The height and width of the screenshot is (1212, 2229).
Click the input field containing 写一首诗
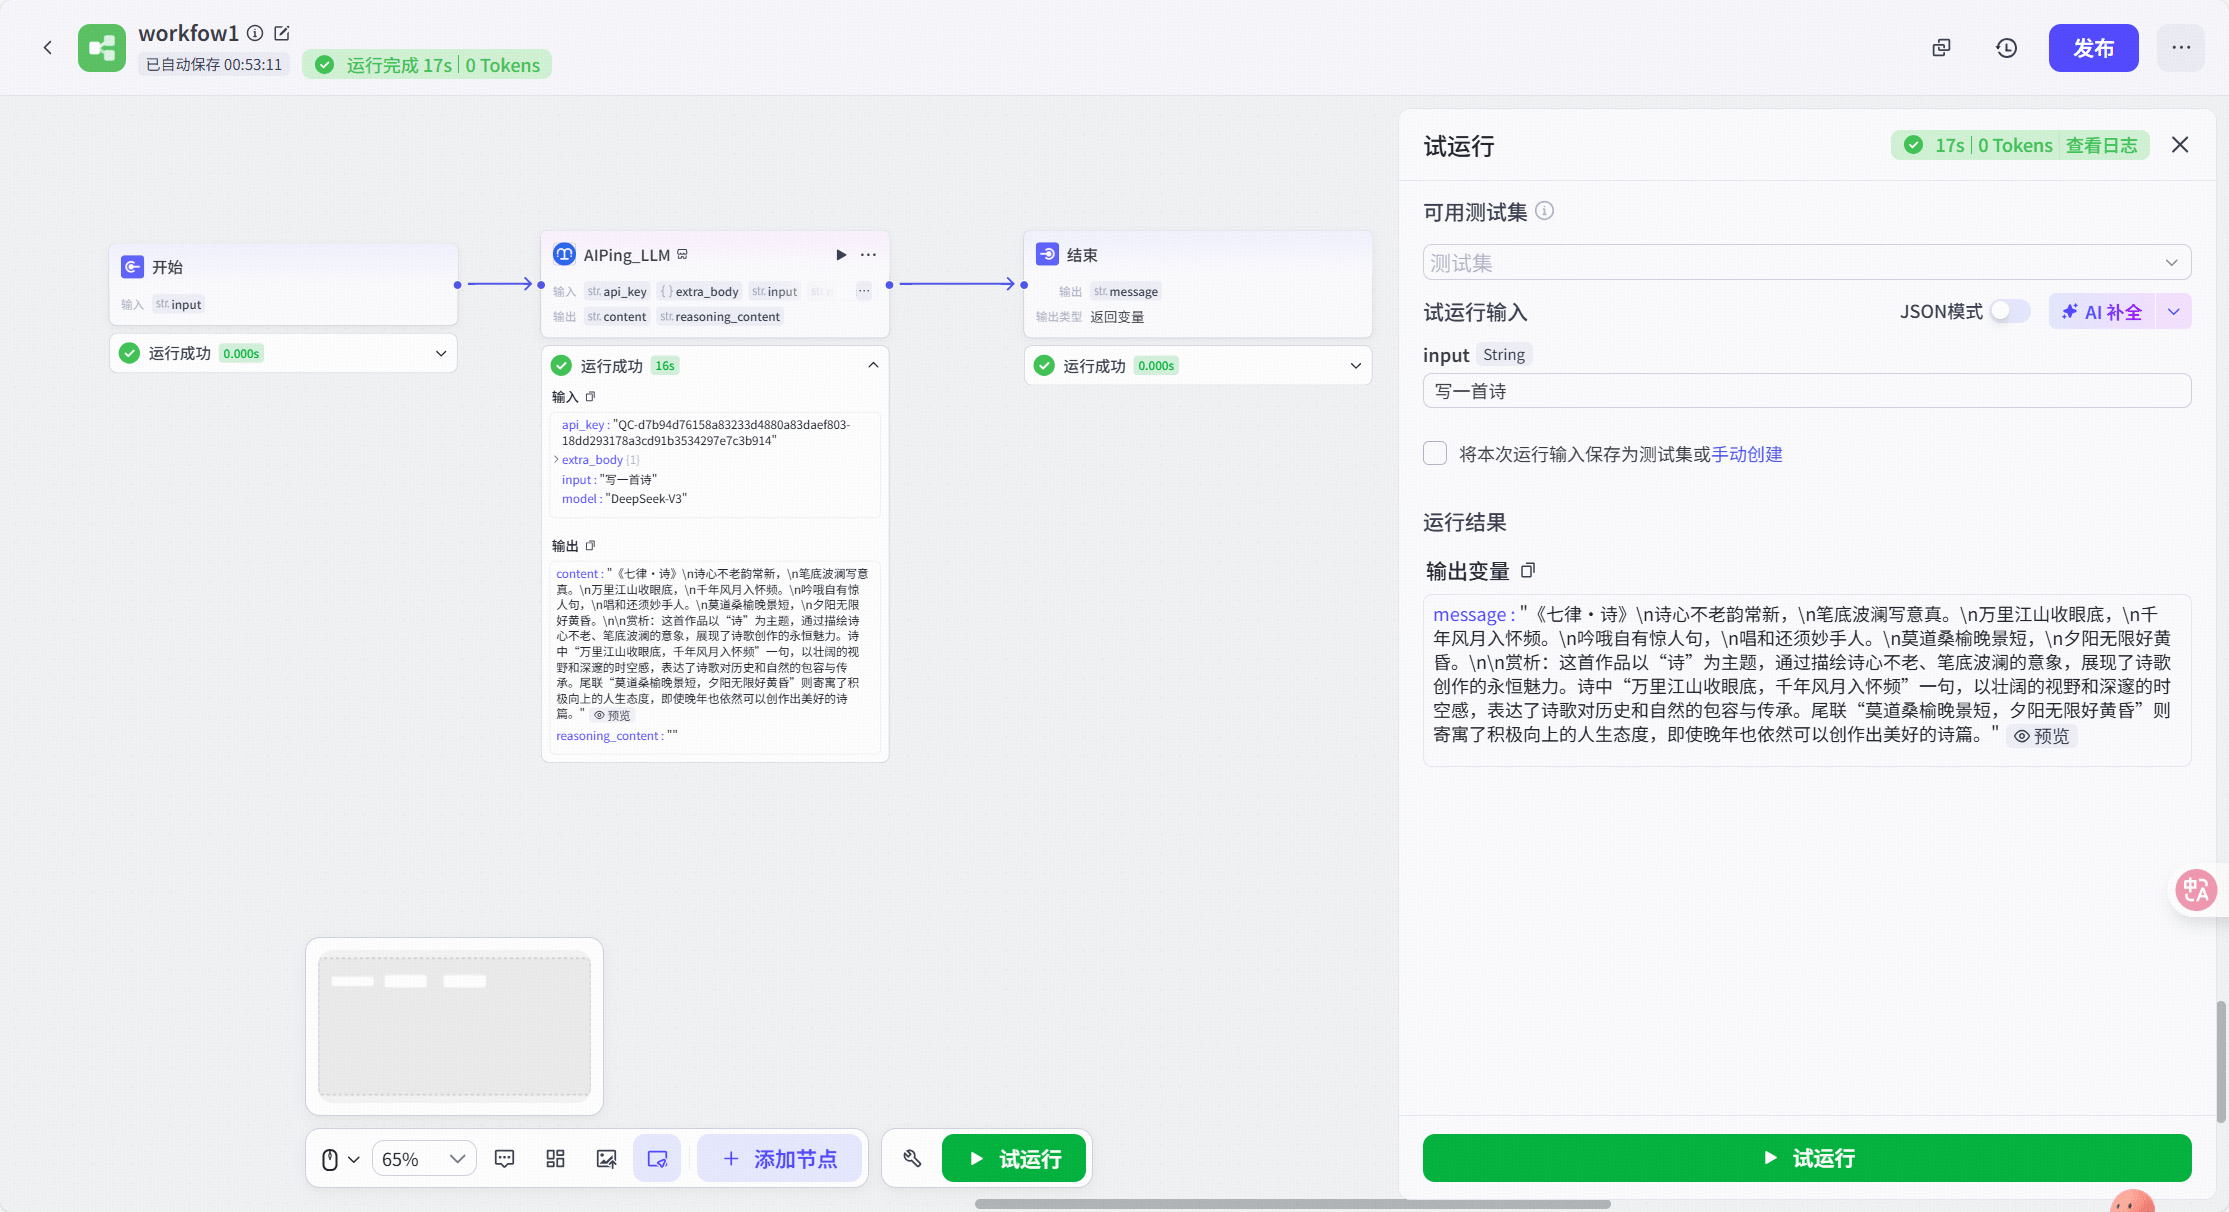1806,391
